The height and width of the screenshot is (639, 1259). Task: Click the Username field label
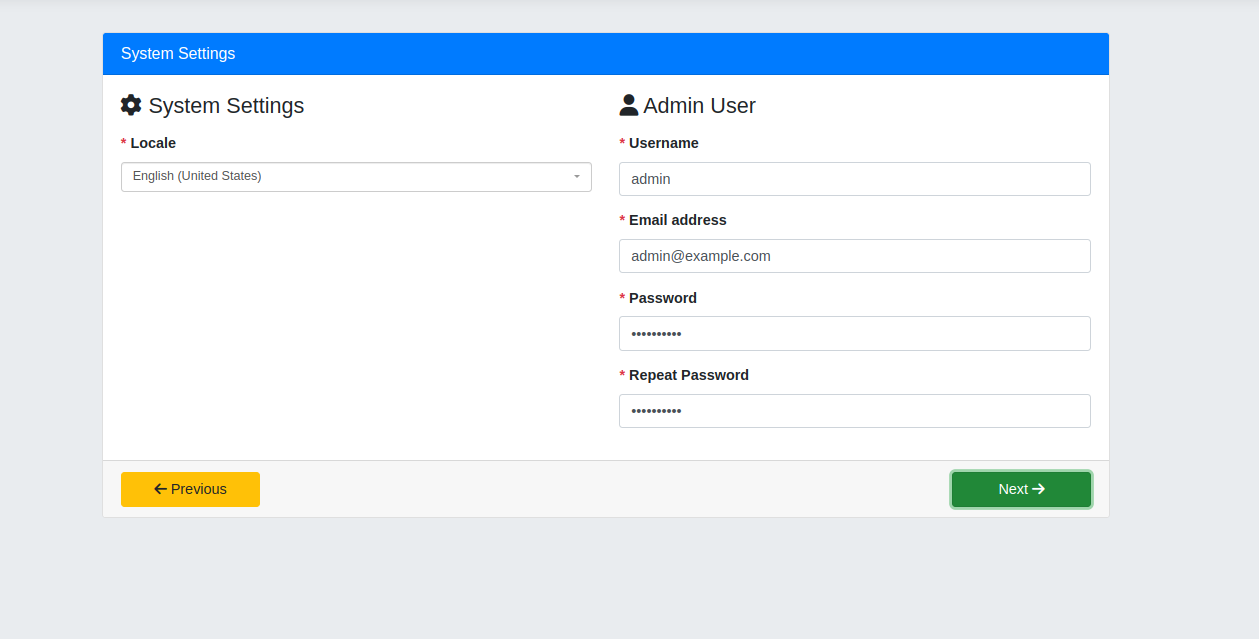coord(663,143)
